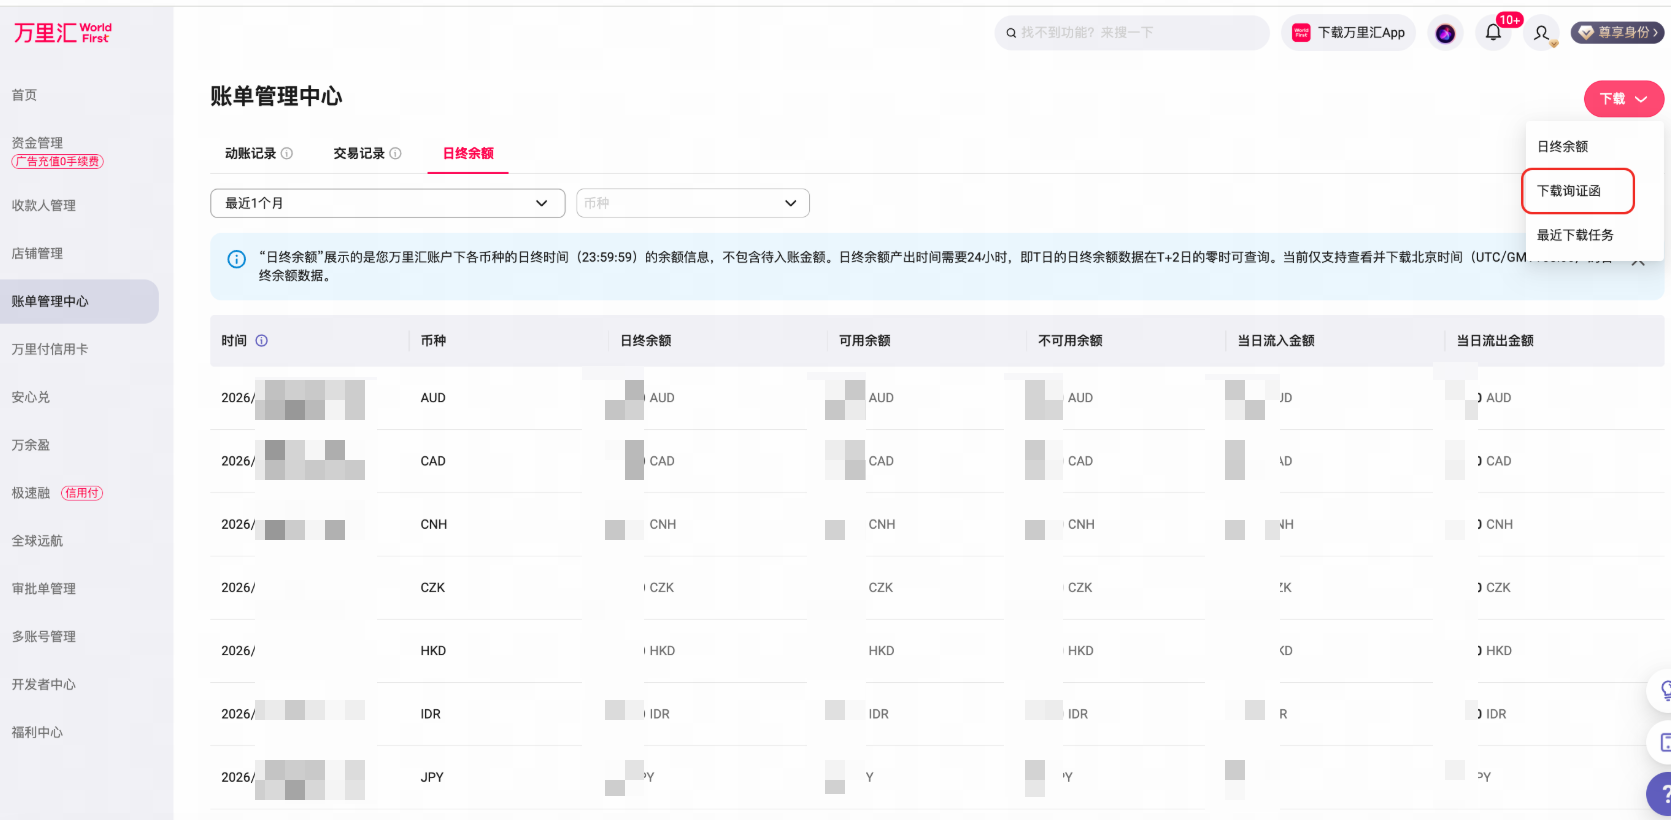This screenshot has width=1671, height=820.
Task: Switch to the 交易记录 tab
Action: [359, 153]
